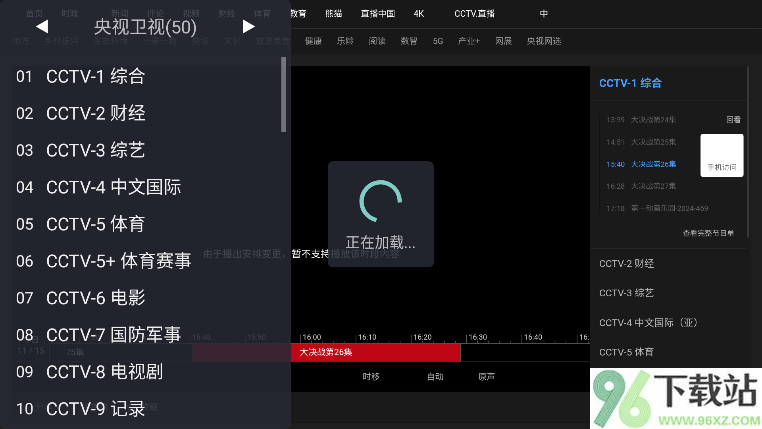Open the 4K top tab

(419, 14)
